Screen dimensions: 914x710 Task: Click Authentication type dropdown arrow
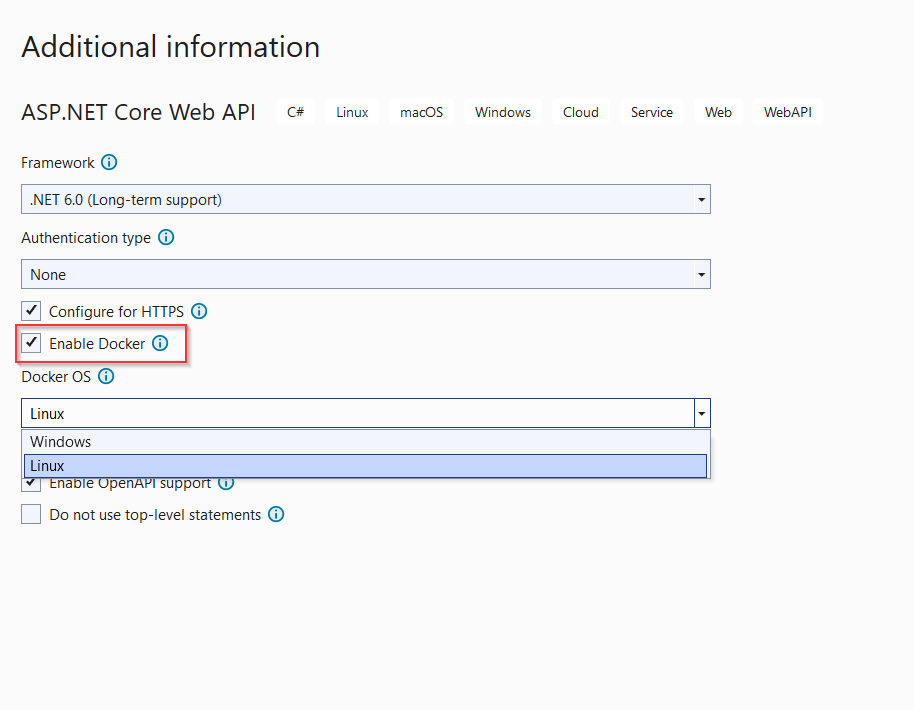tap(702, 274)
